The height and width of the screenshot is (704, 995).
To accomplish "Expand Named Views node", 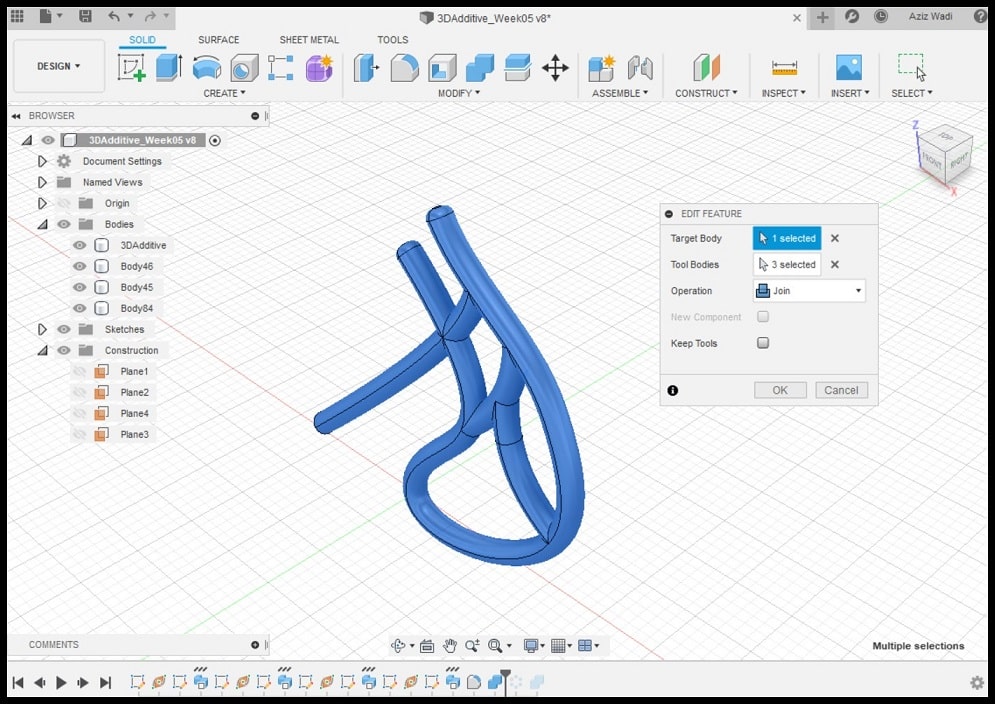I will 42,182.
